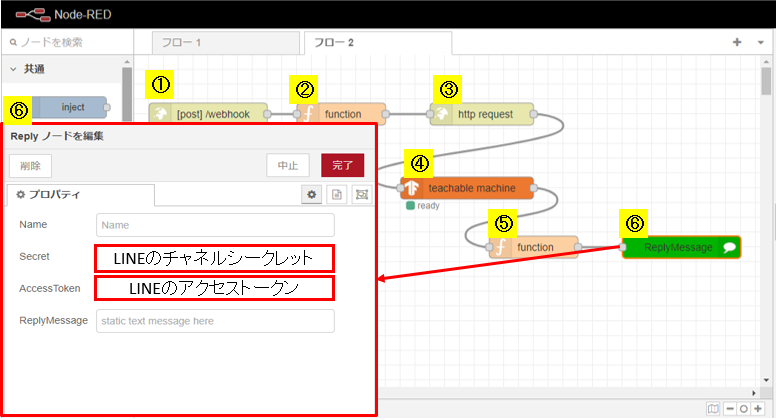Click input port of ReplyMessage node
This screenshot has width=776, height=420.
(623, 247)
